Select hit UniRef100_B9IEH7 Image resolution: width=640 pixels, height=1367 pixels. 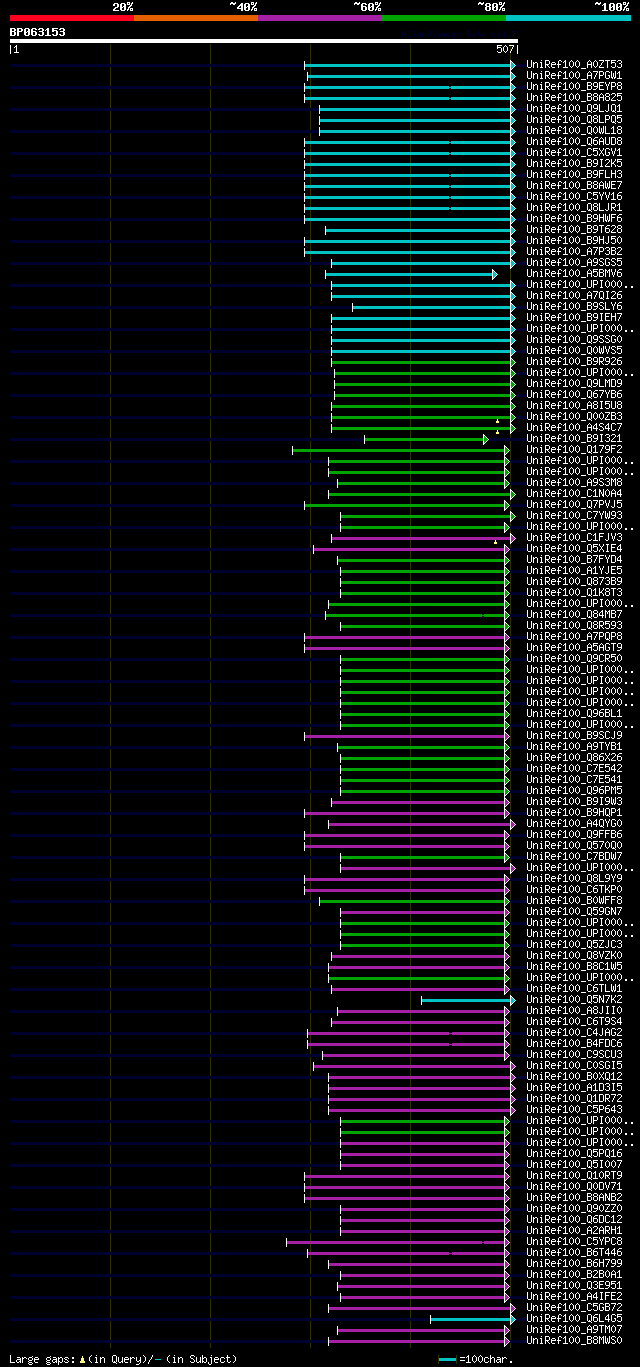574,318
